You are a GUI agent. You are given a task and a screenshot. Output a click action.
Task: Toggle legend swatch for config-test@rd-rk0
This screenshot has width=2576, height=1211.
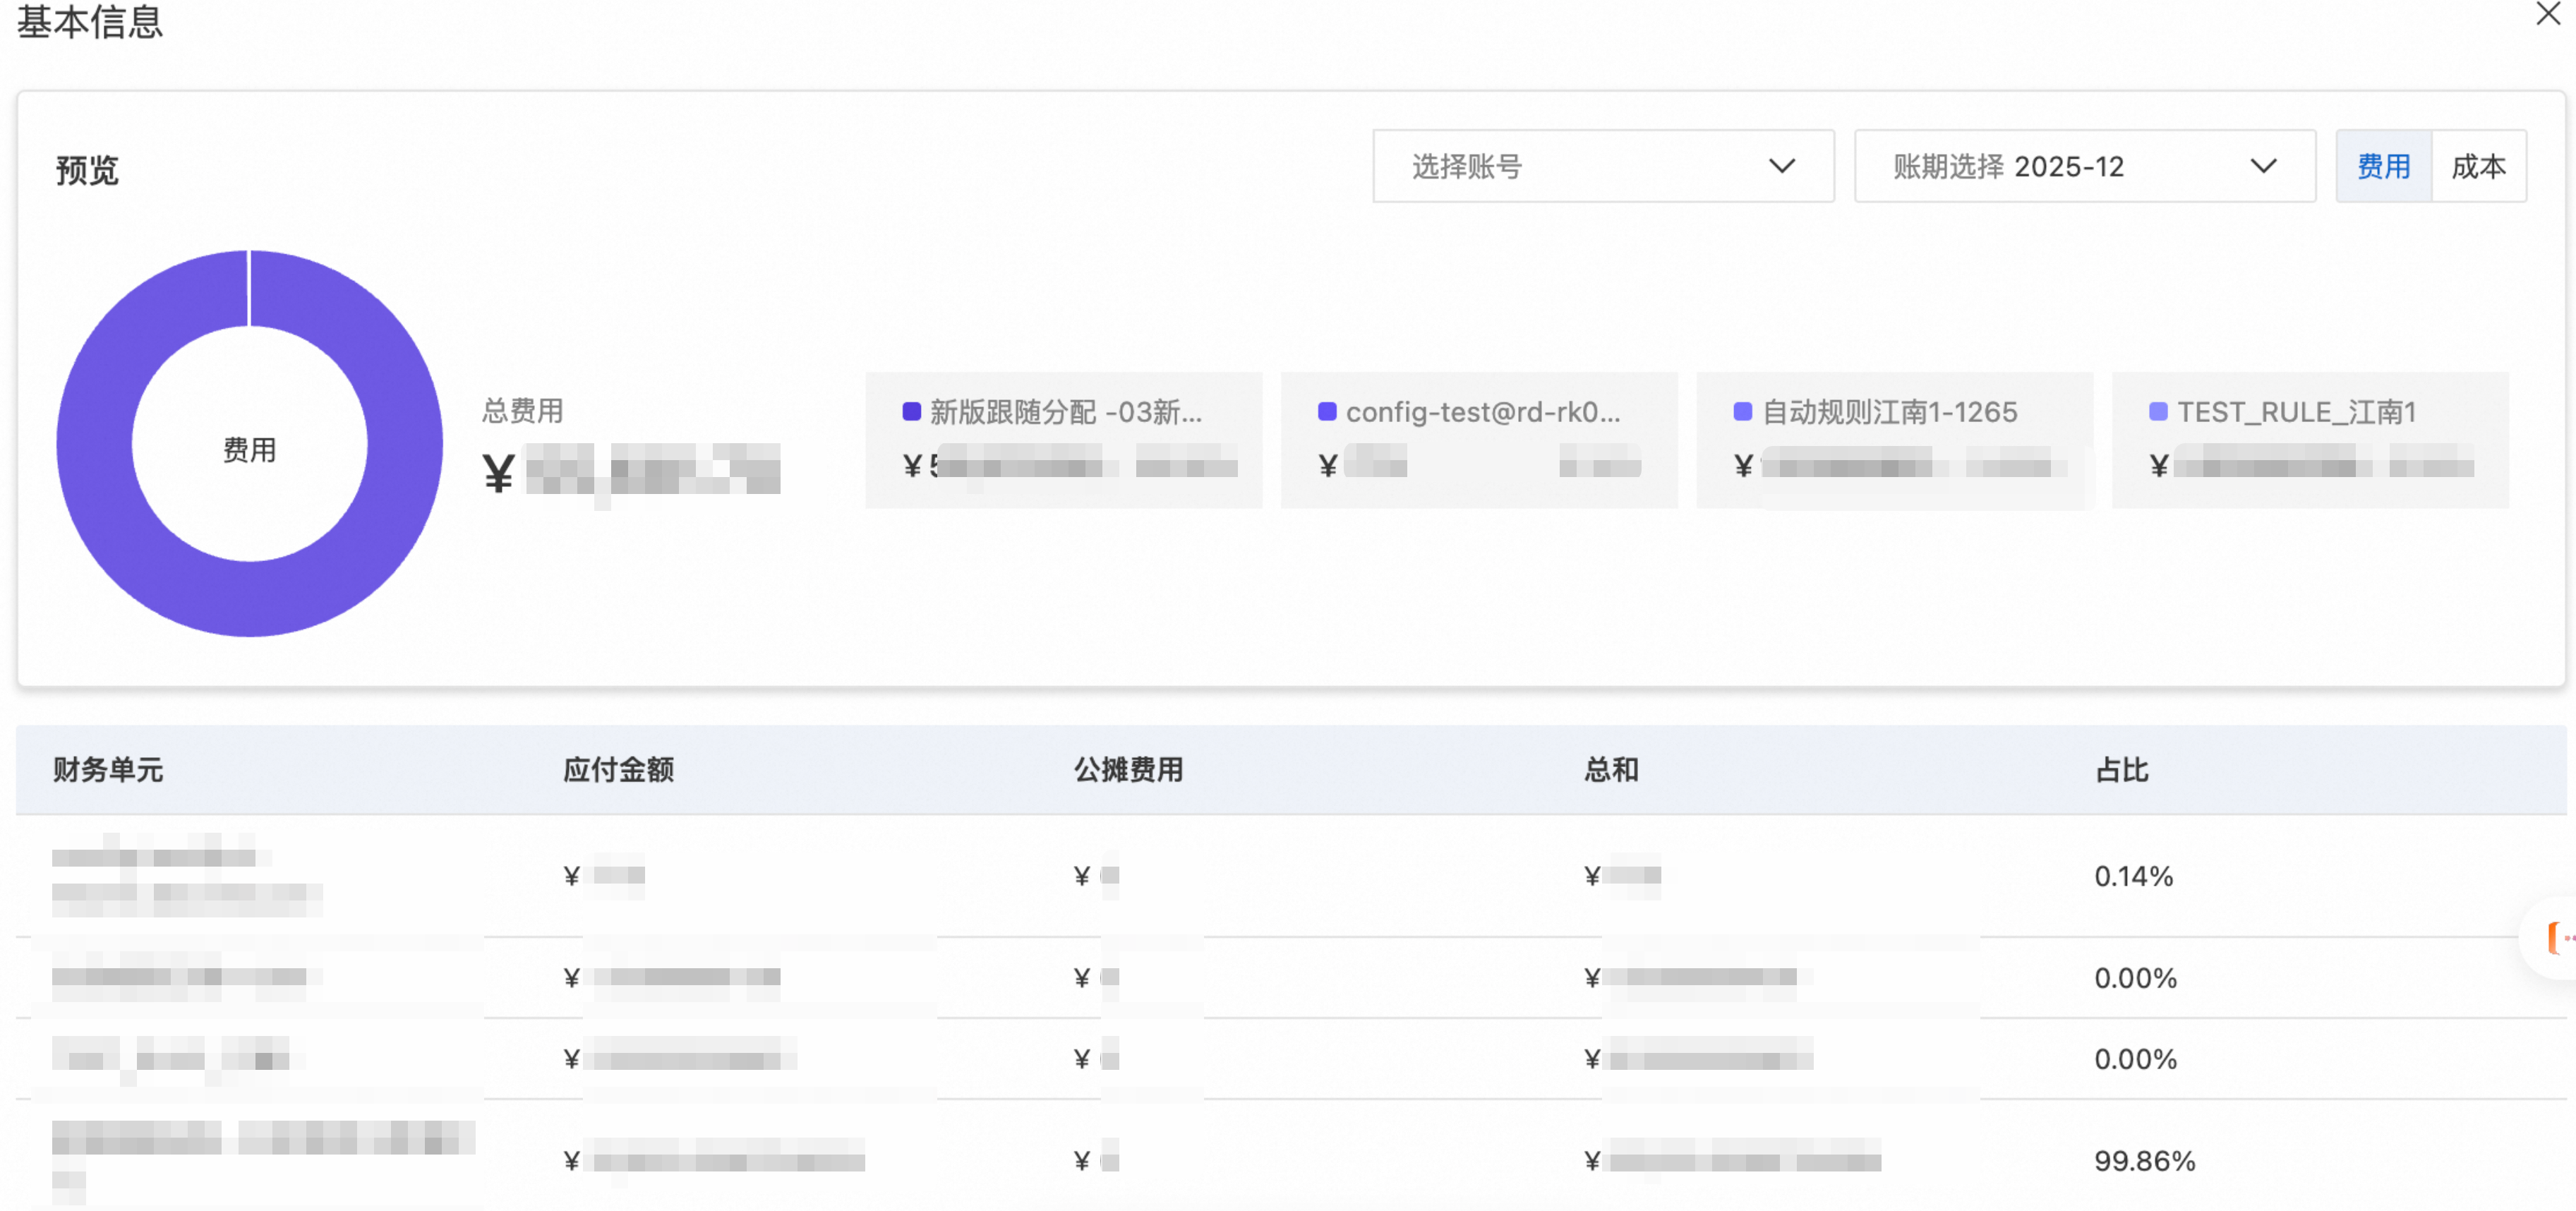coord(1327,412)
